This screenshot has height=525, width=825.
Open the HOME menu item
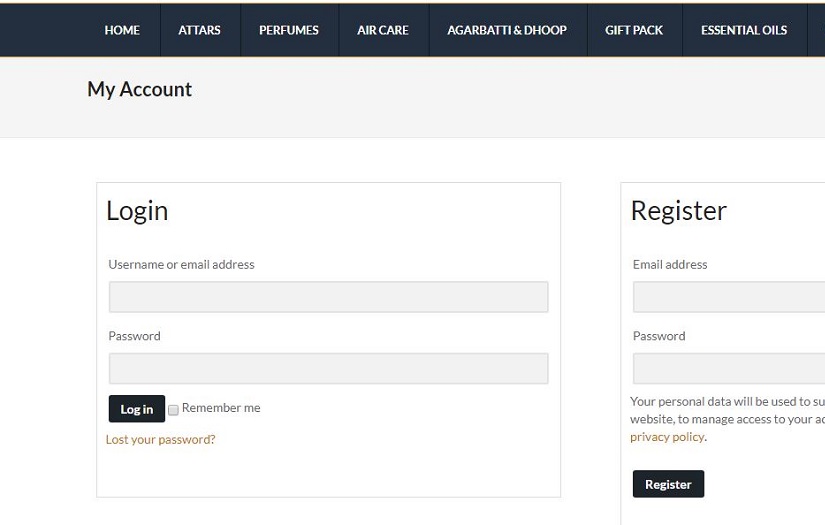122,30
